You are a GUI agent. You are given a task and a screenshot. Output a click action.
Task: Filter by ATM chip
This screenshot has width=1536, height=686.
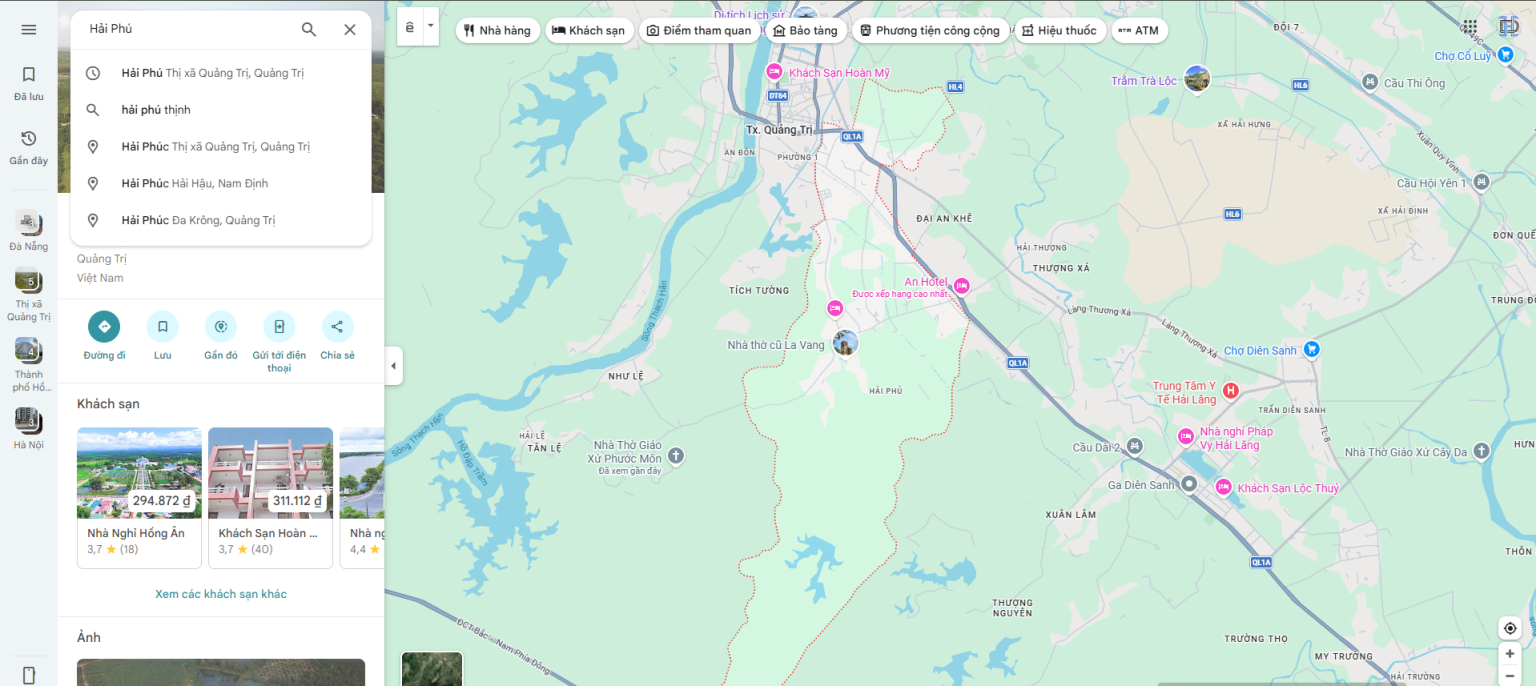(x=1139, y=31)
